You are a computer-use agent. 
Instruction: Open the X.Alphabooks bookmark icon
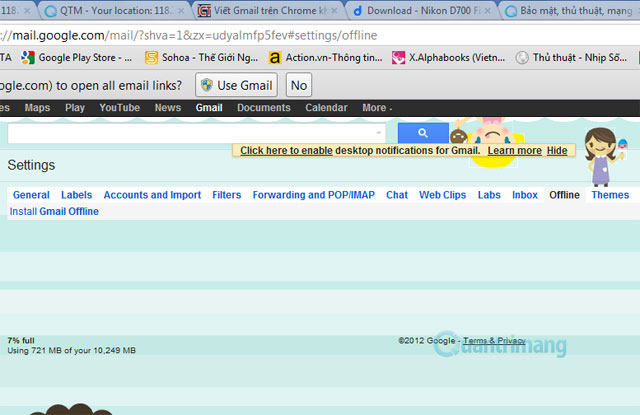coord(398,58)
